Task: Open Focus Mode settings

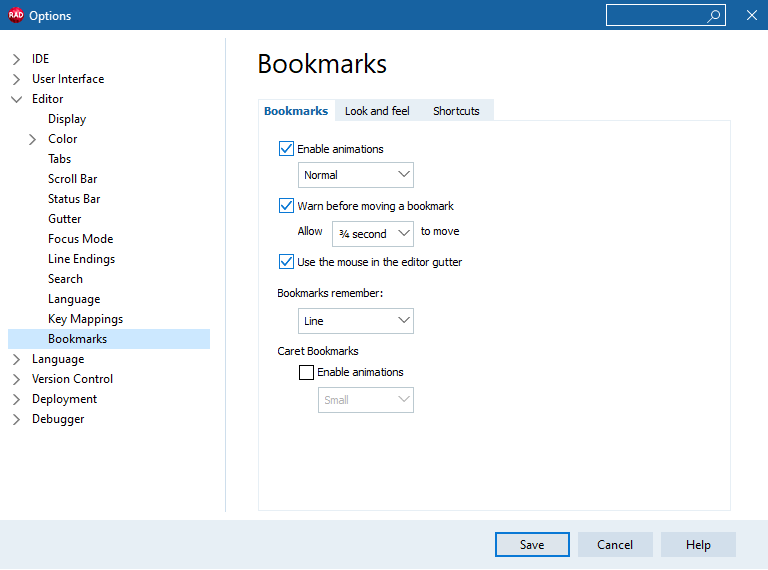Action: click(80, 239)
